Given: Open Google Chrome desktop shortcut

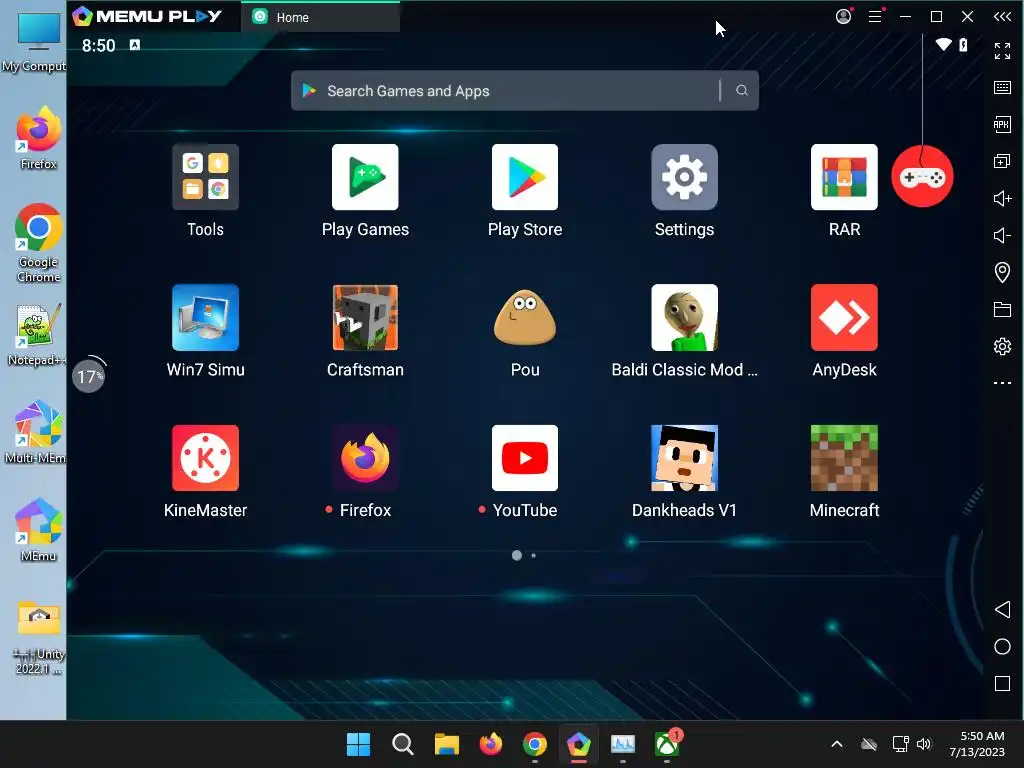Looking at the screenshot, I should (38, 244).
